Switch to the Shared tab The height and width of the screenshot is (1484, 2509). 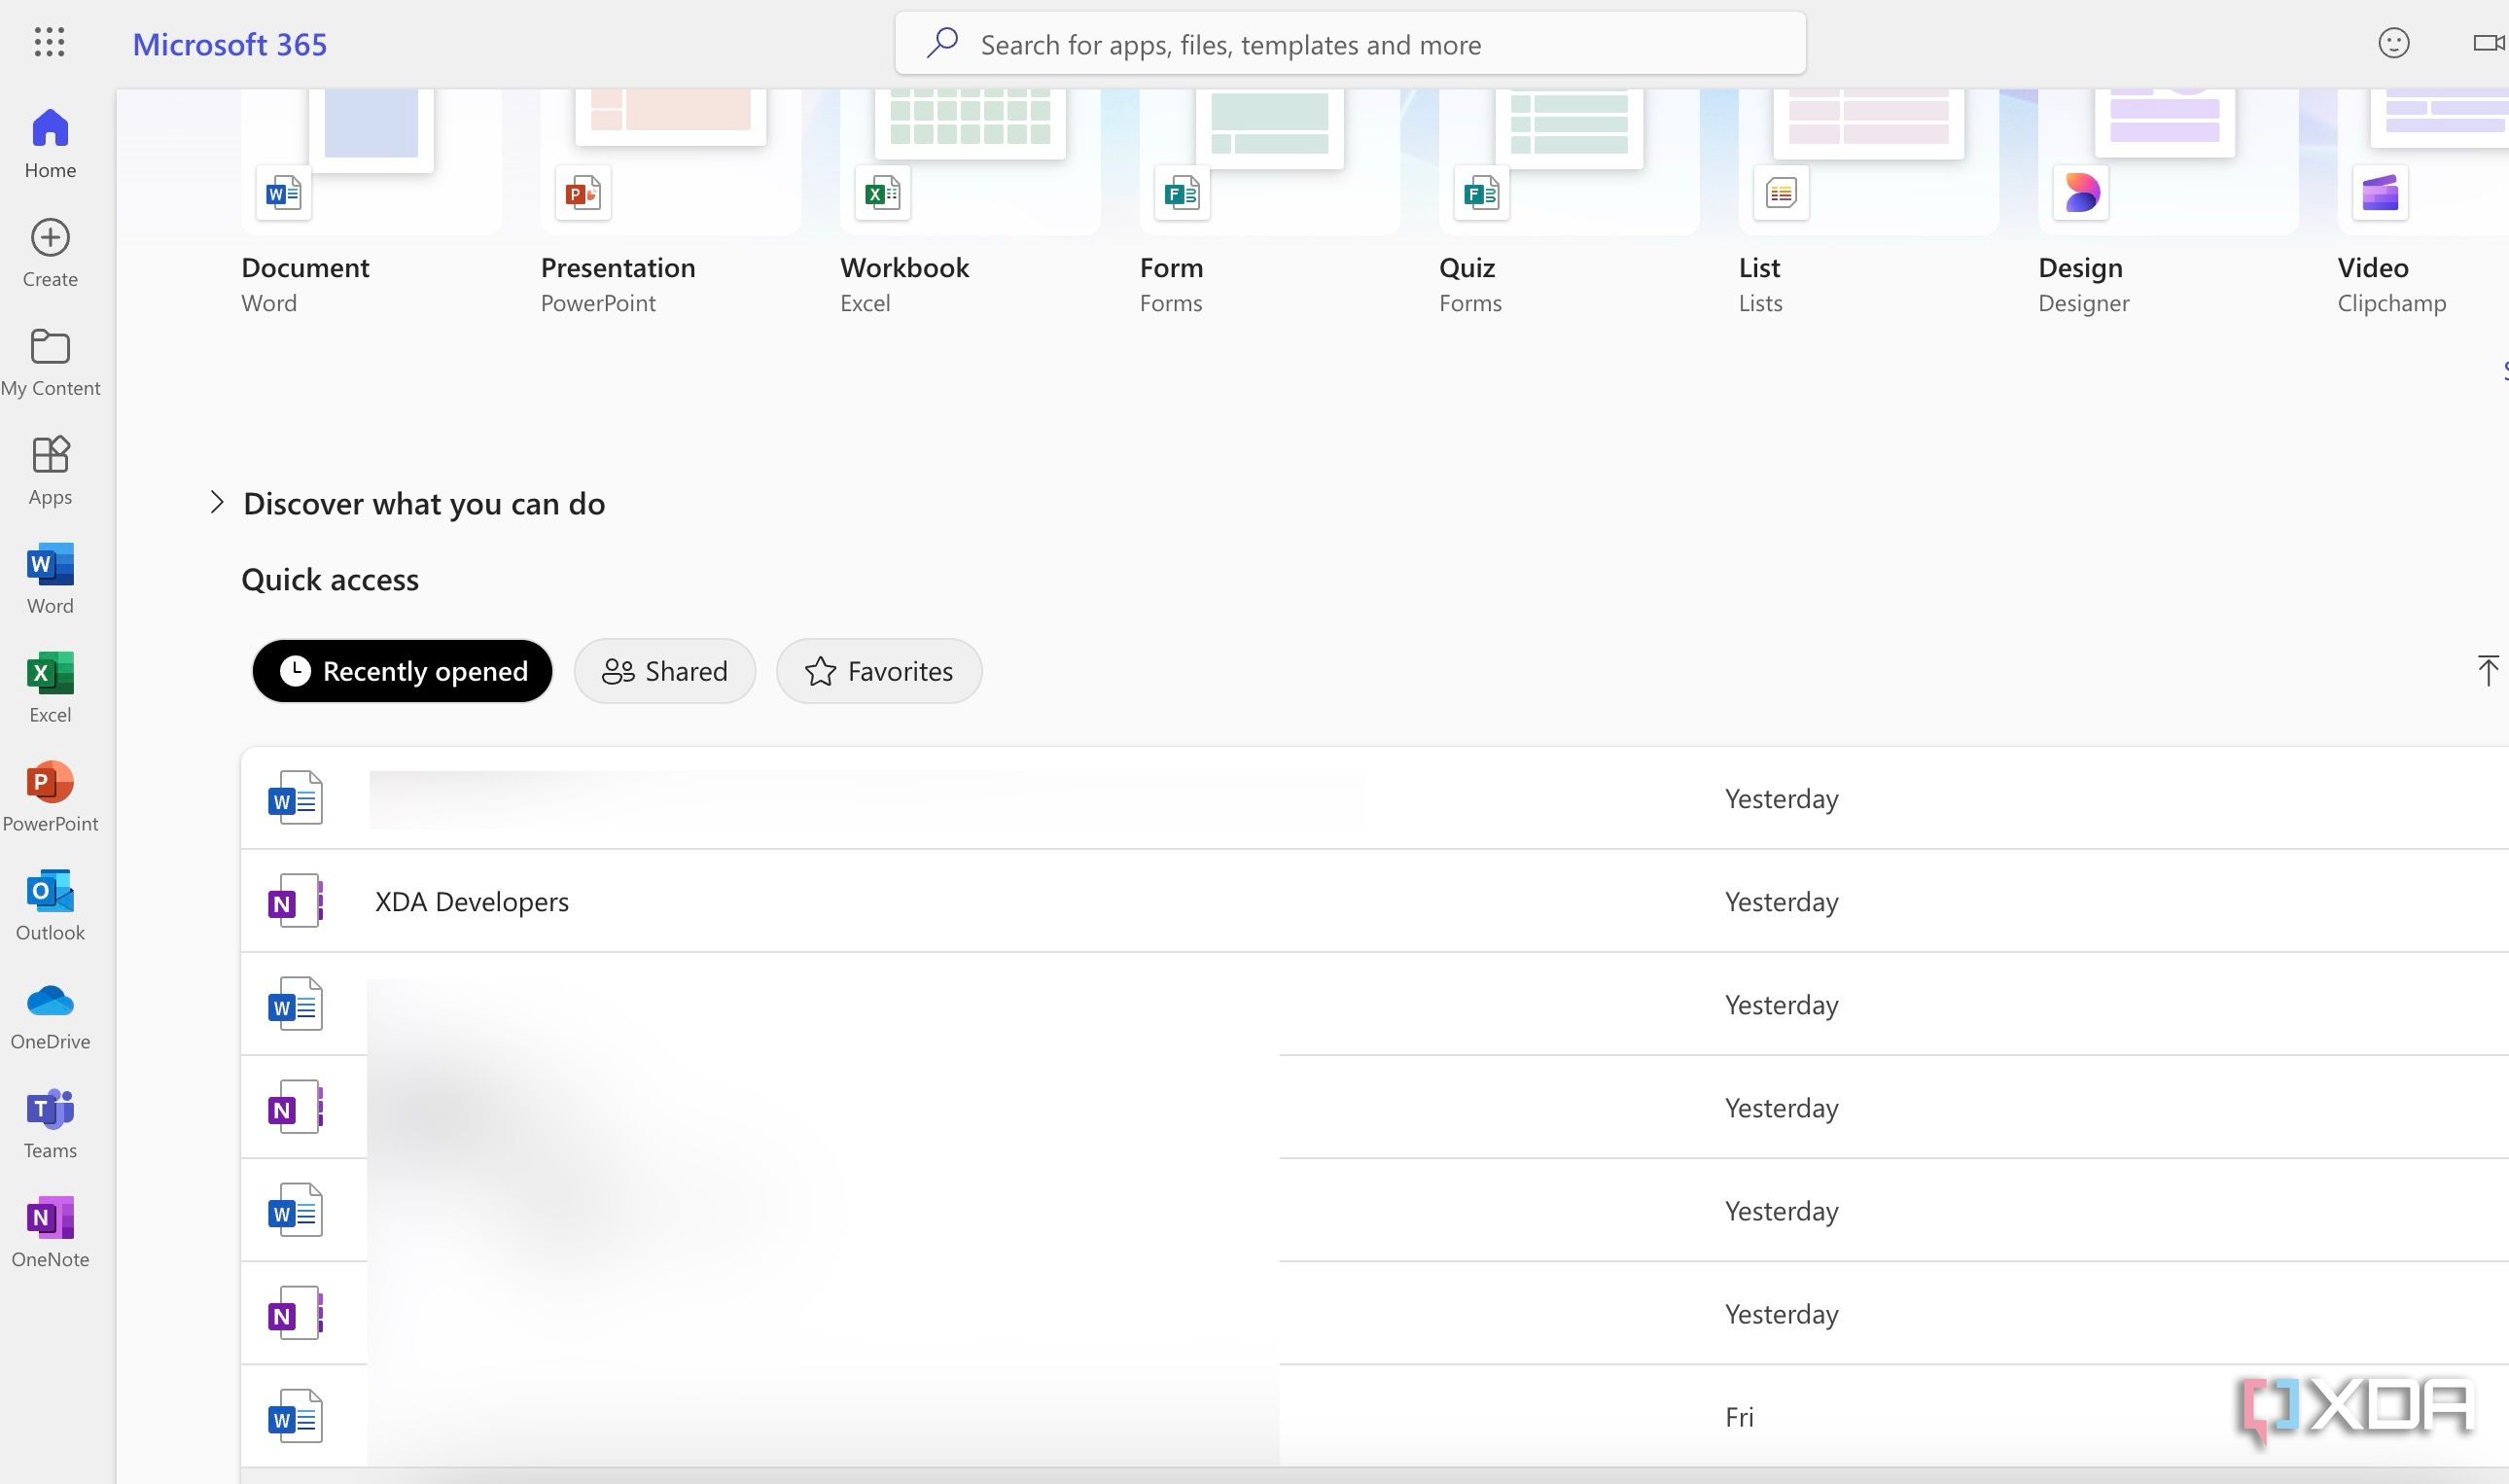pos(664,671)
